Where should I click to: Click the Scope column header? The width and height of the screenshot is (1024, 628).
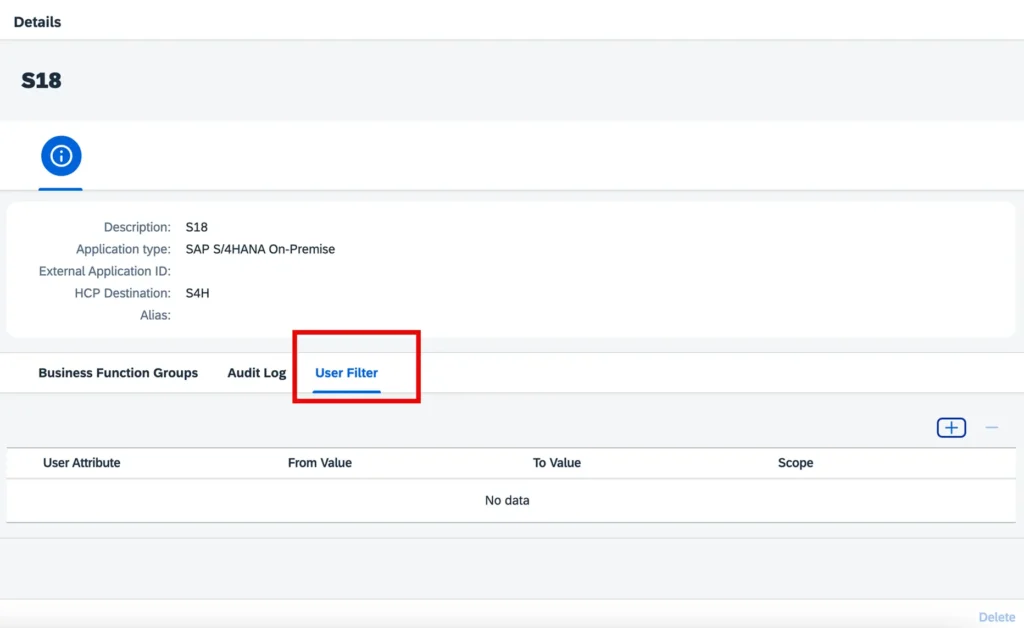click(795, 463)
